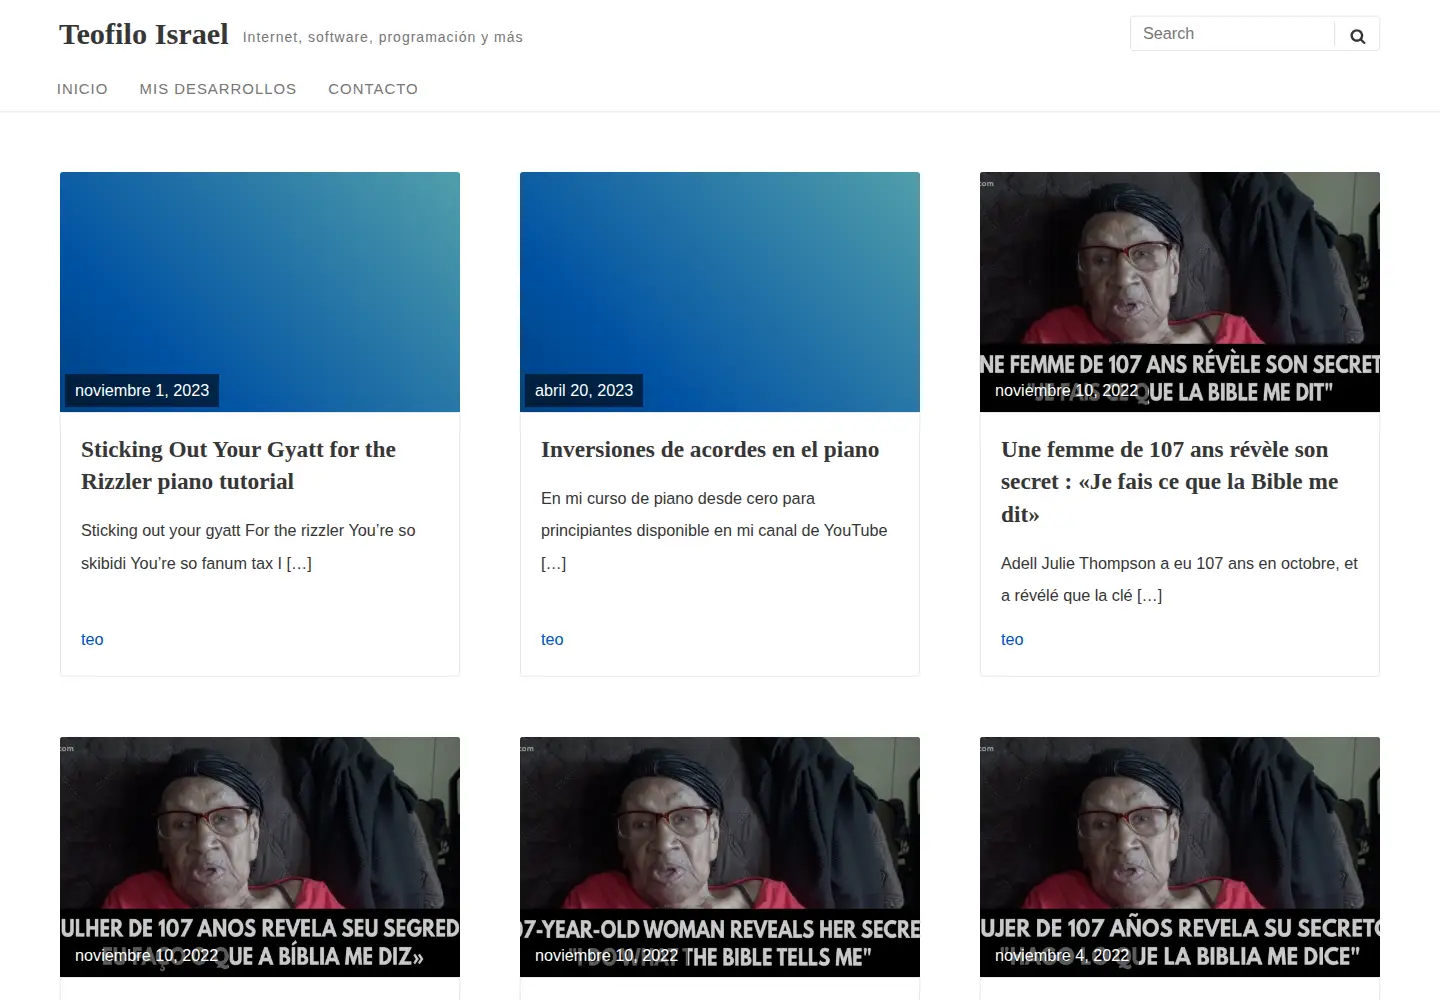Click the 'noviembre 10, 2022' date on the Portuguese thumbnail
The image size is (1440, 1000).
tap(146, 955)
